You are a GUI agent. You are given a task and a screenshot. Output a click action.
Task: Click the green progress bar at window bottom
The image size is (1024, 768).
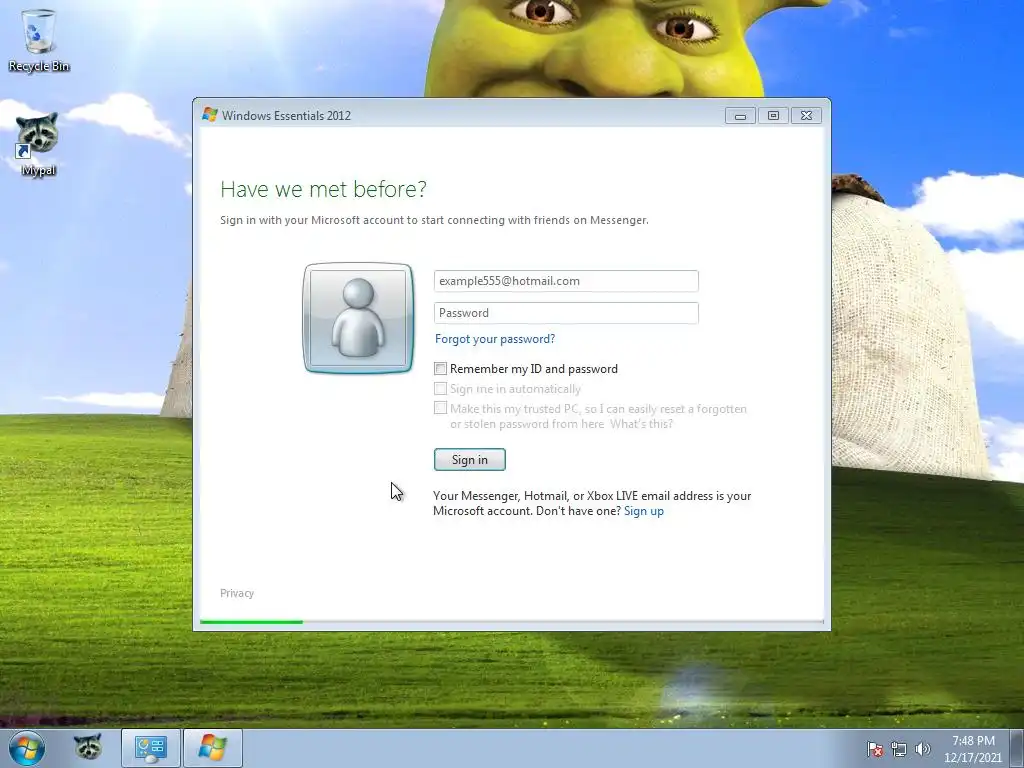[251, 622]
